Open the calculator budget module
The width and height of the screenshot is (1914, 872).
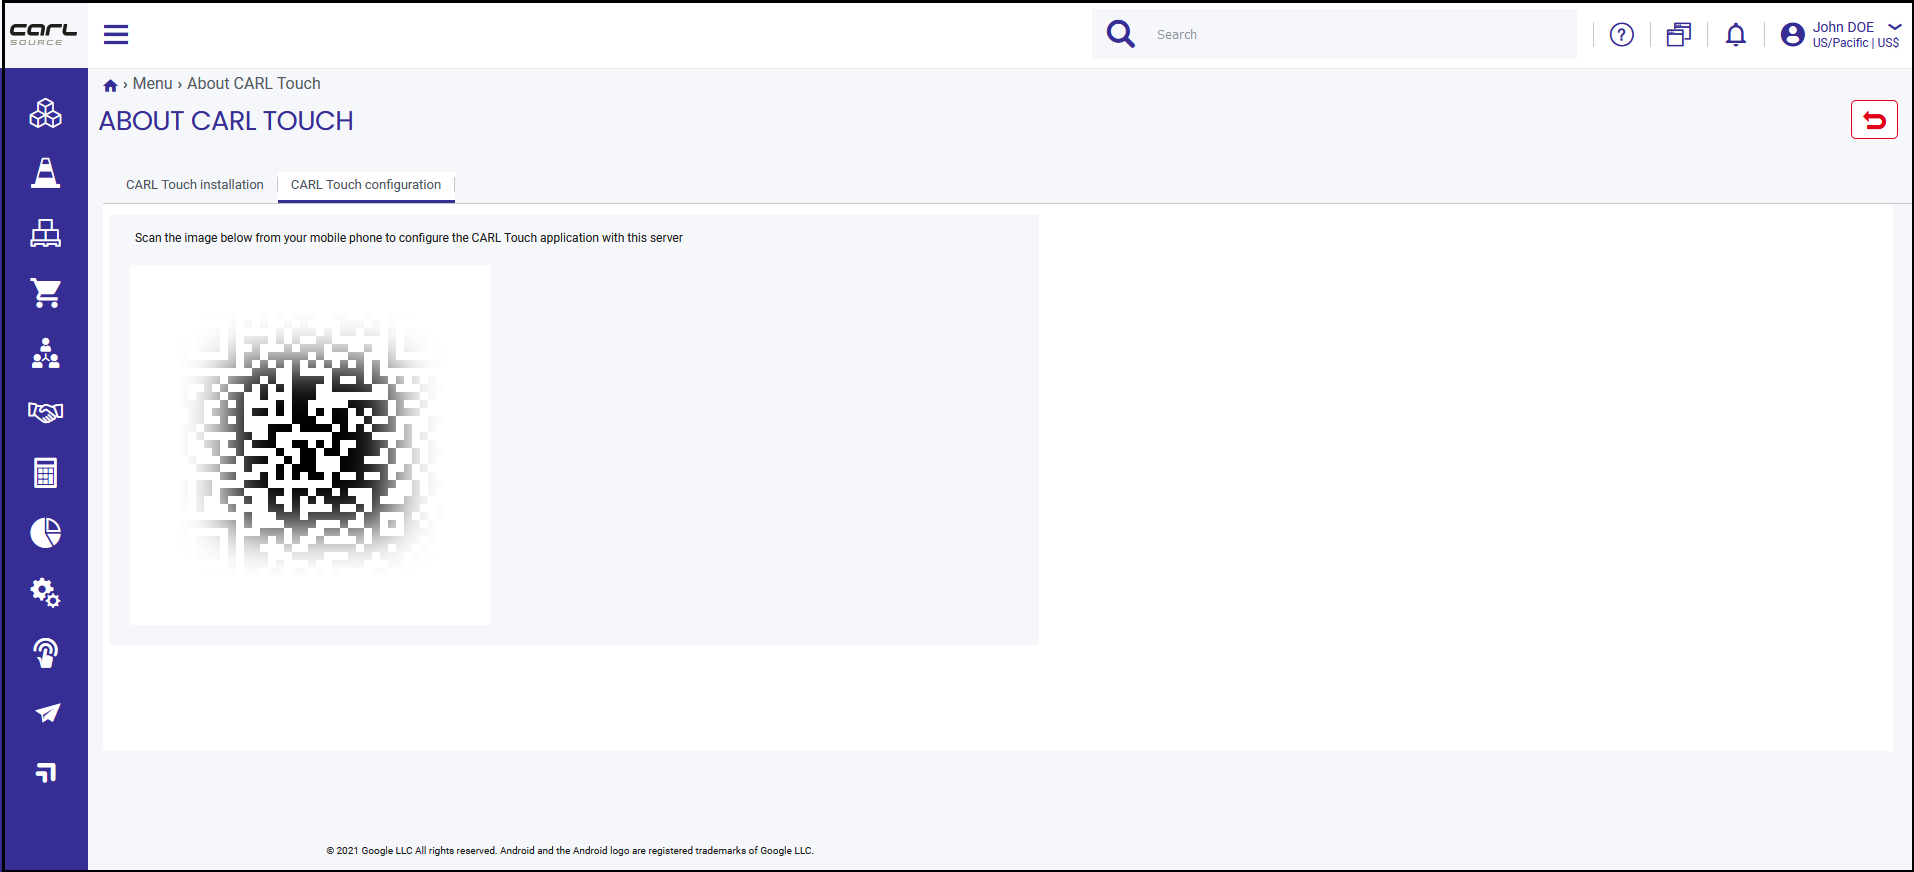[x=45, y=473]
